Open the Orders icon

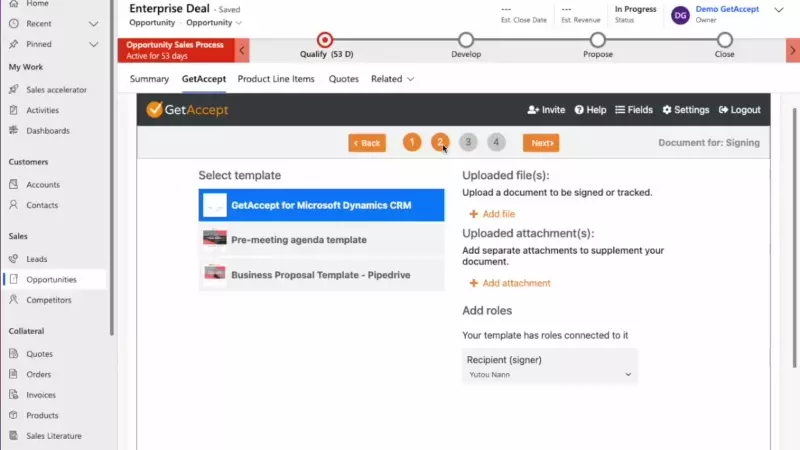(14, 374)
